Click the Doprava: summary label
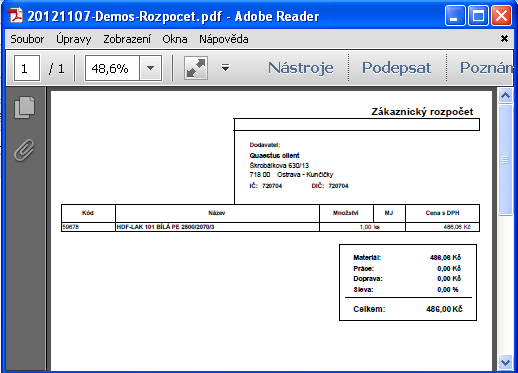This screenshot has width=518, height=373. coord(368,279)
